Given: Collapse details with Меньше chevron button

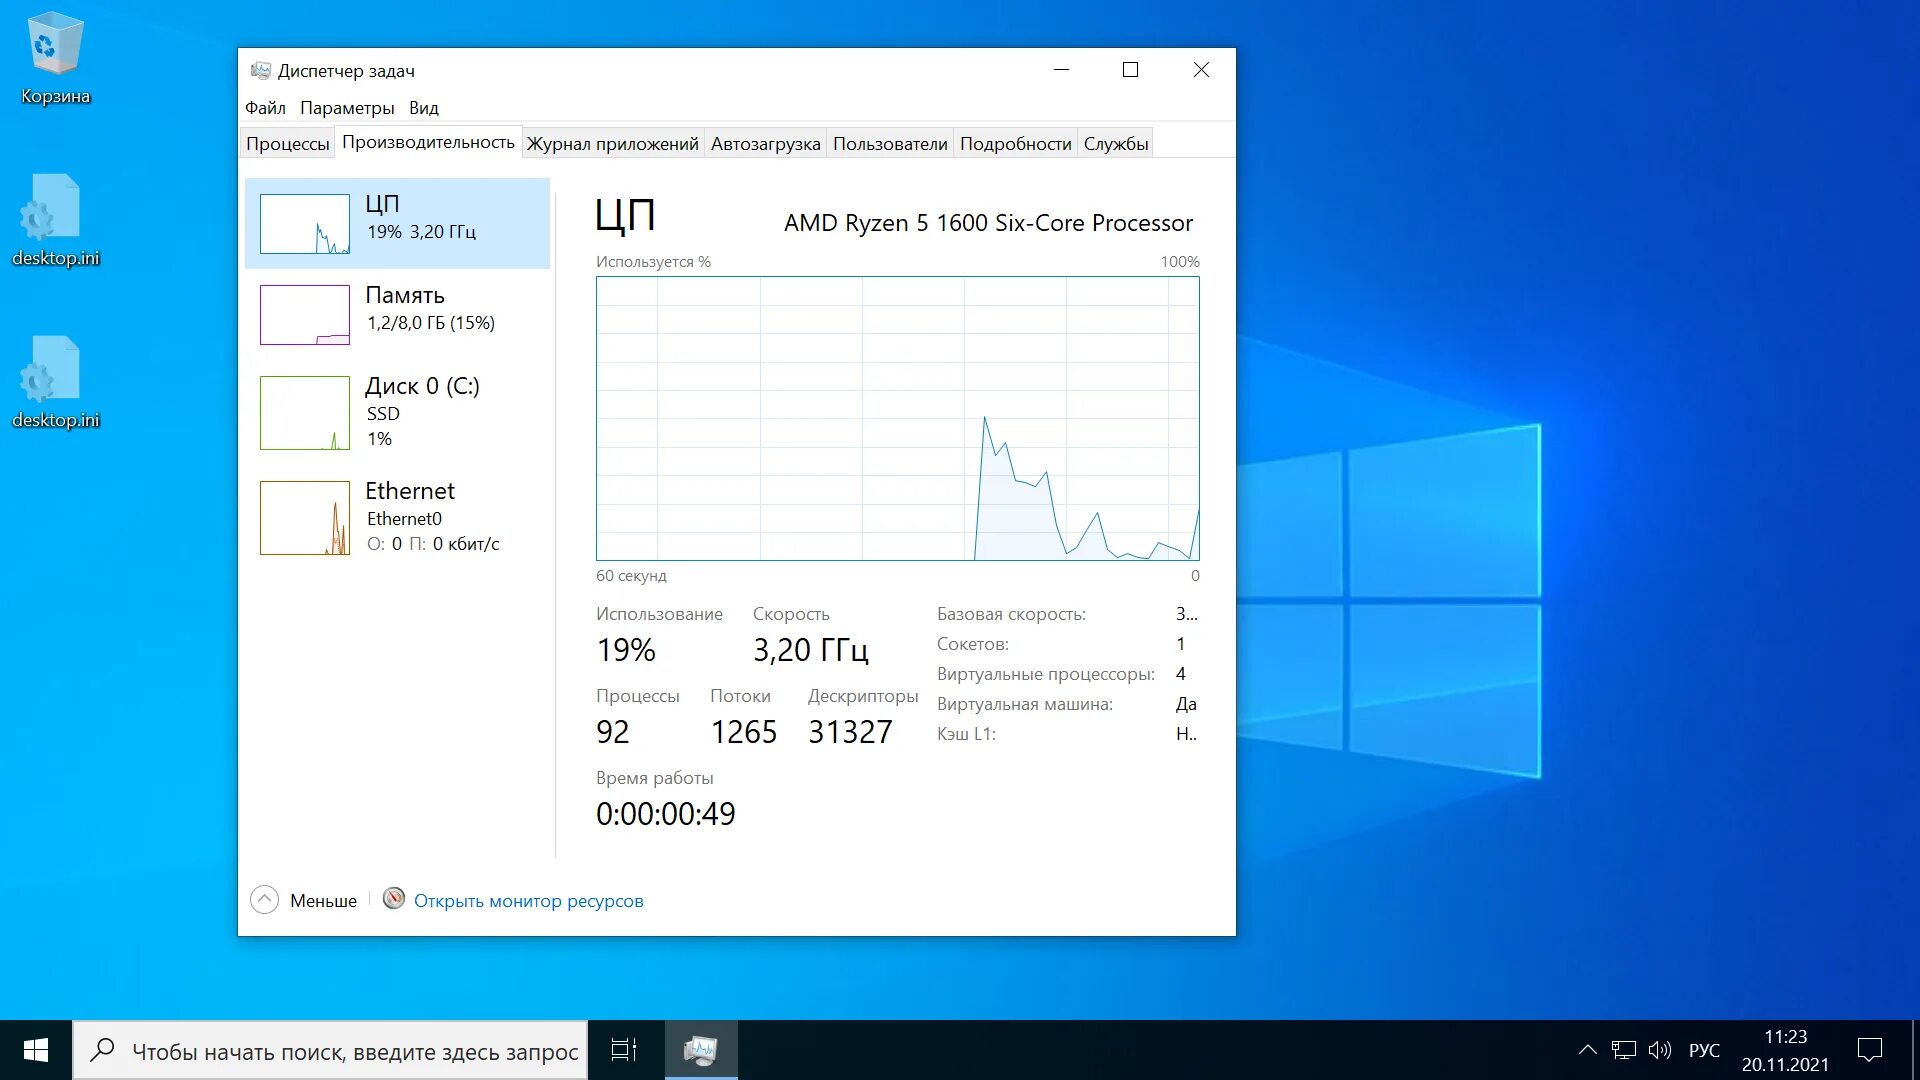Looking at the screenshot, I should click(264, 900).
